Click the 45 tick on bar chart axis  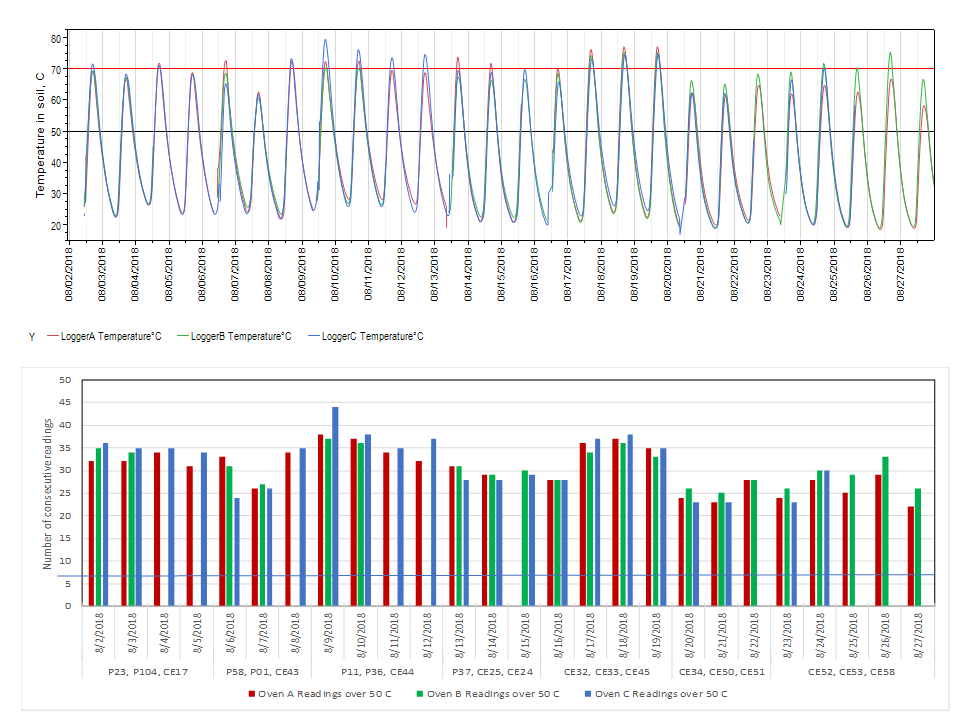(x=65, y=402)
